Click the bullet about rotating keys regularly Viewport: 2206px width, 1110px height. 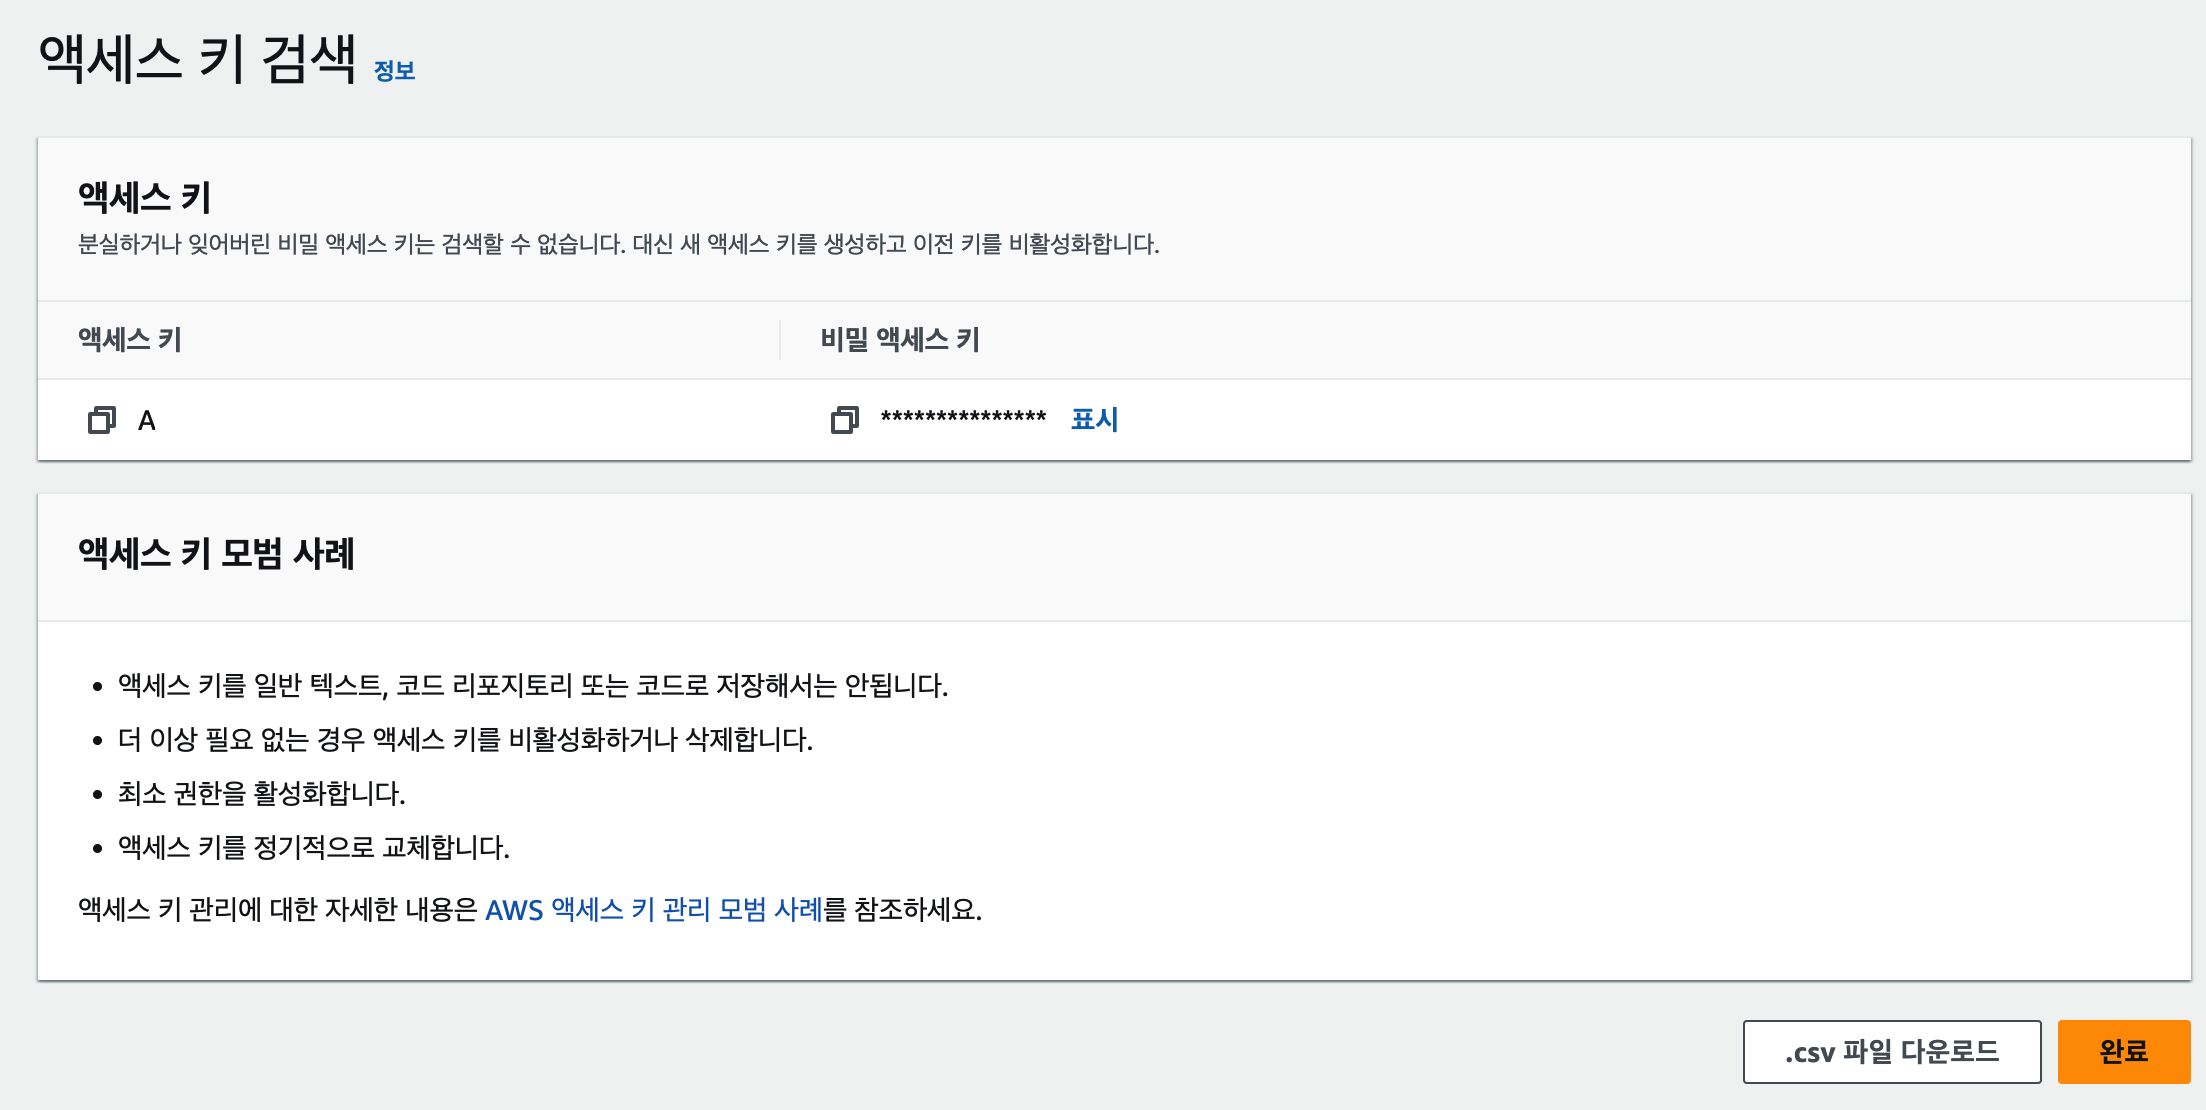(313, 847)
